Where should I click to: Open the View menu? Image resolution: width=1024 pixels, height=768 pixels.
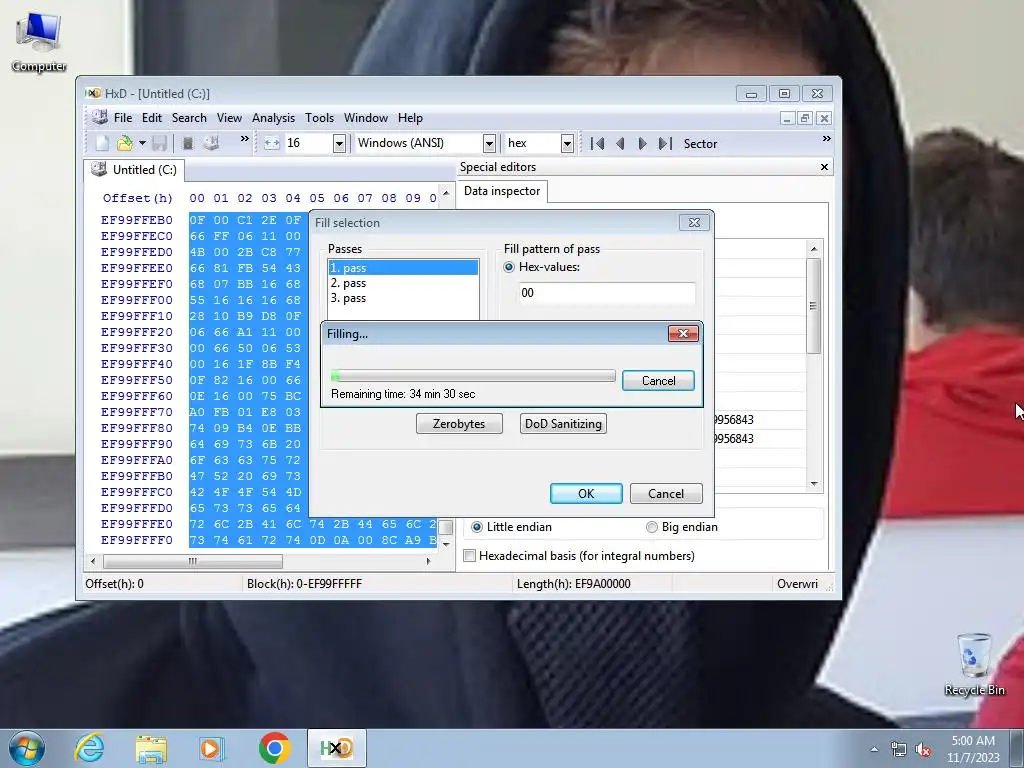click(229, 118)
